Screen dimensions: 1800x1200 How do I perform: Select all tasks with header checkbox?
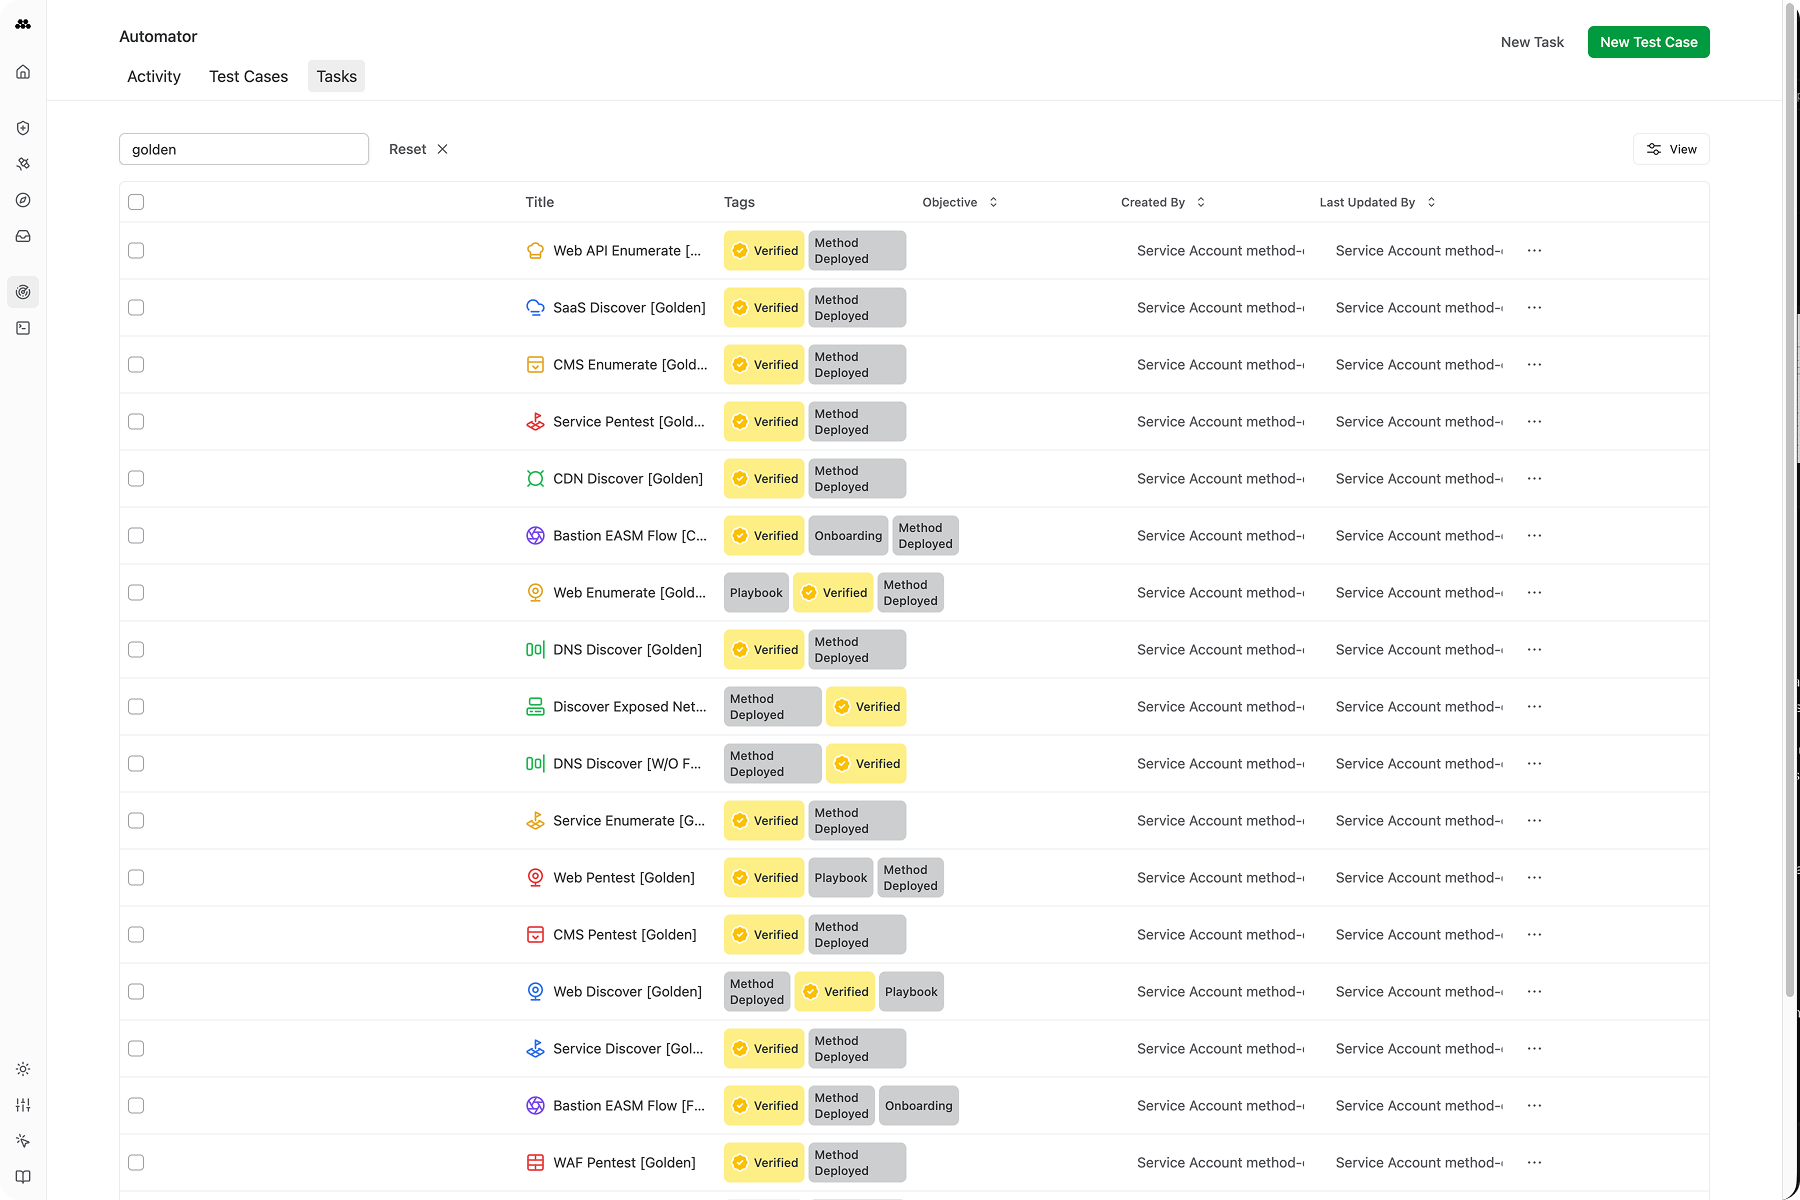tap(136, 202)
